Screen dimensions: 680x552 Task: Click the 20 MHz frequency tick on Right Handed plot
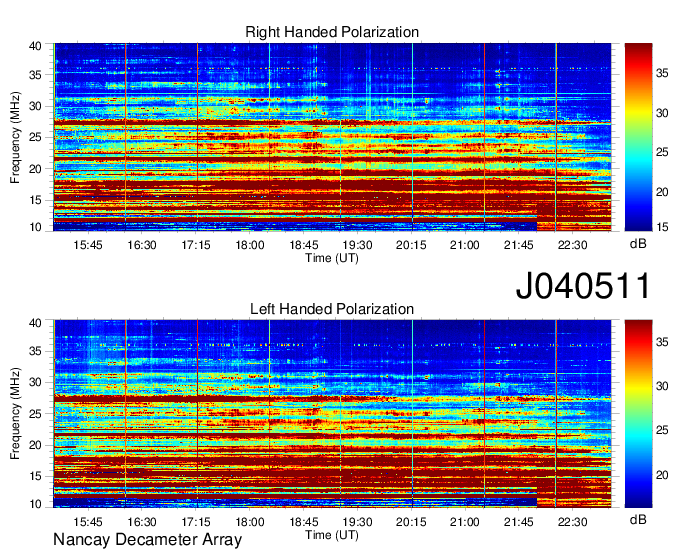coord(35,169)
